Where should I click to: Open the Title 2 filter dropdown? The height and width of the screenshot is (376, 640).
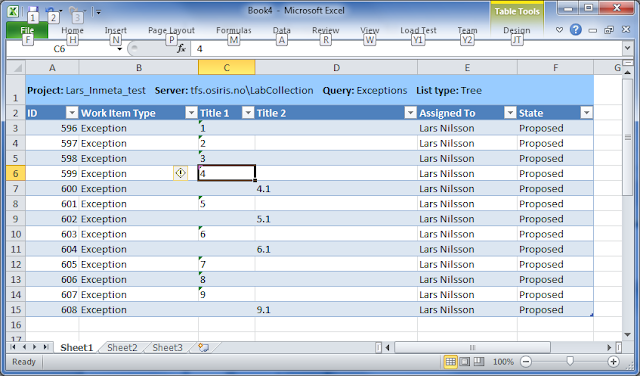410,113
